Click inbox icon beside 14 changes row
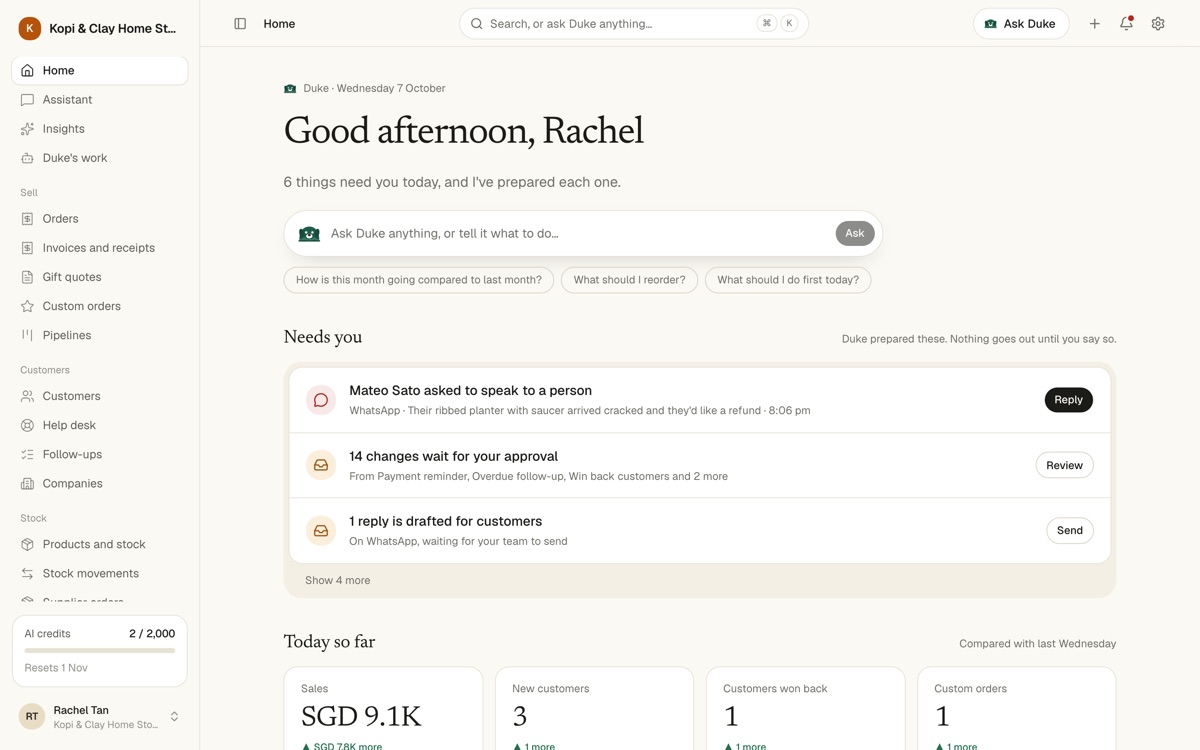This screenshot has height=750, width=1200. [x=321, y=465]
